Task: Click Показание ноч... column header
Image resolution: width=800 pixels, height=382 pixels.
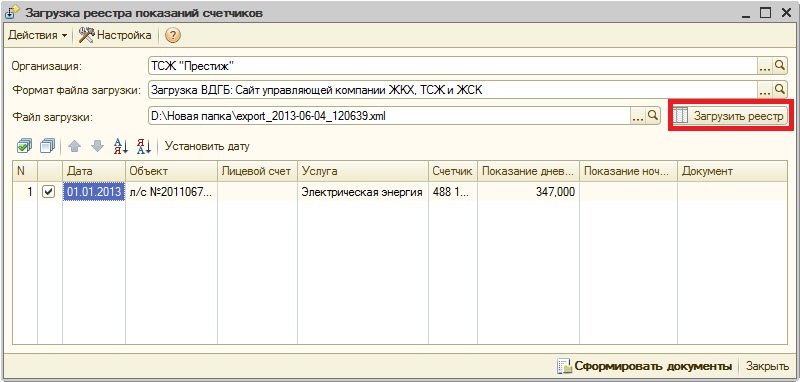Action: coord(629,171)
